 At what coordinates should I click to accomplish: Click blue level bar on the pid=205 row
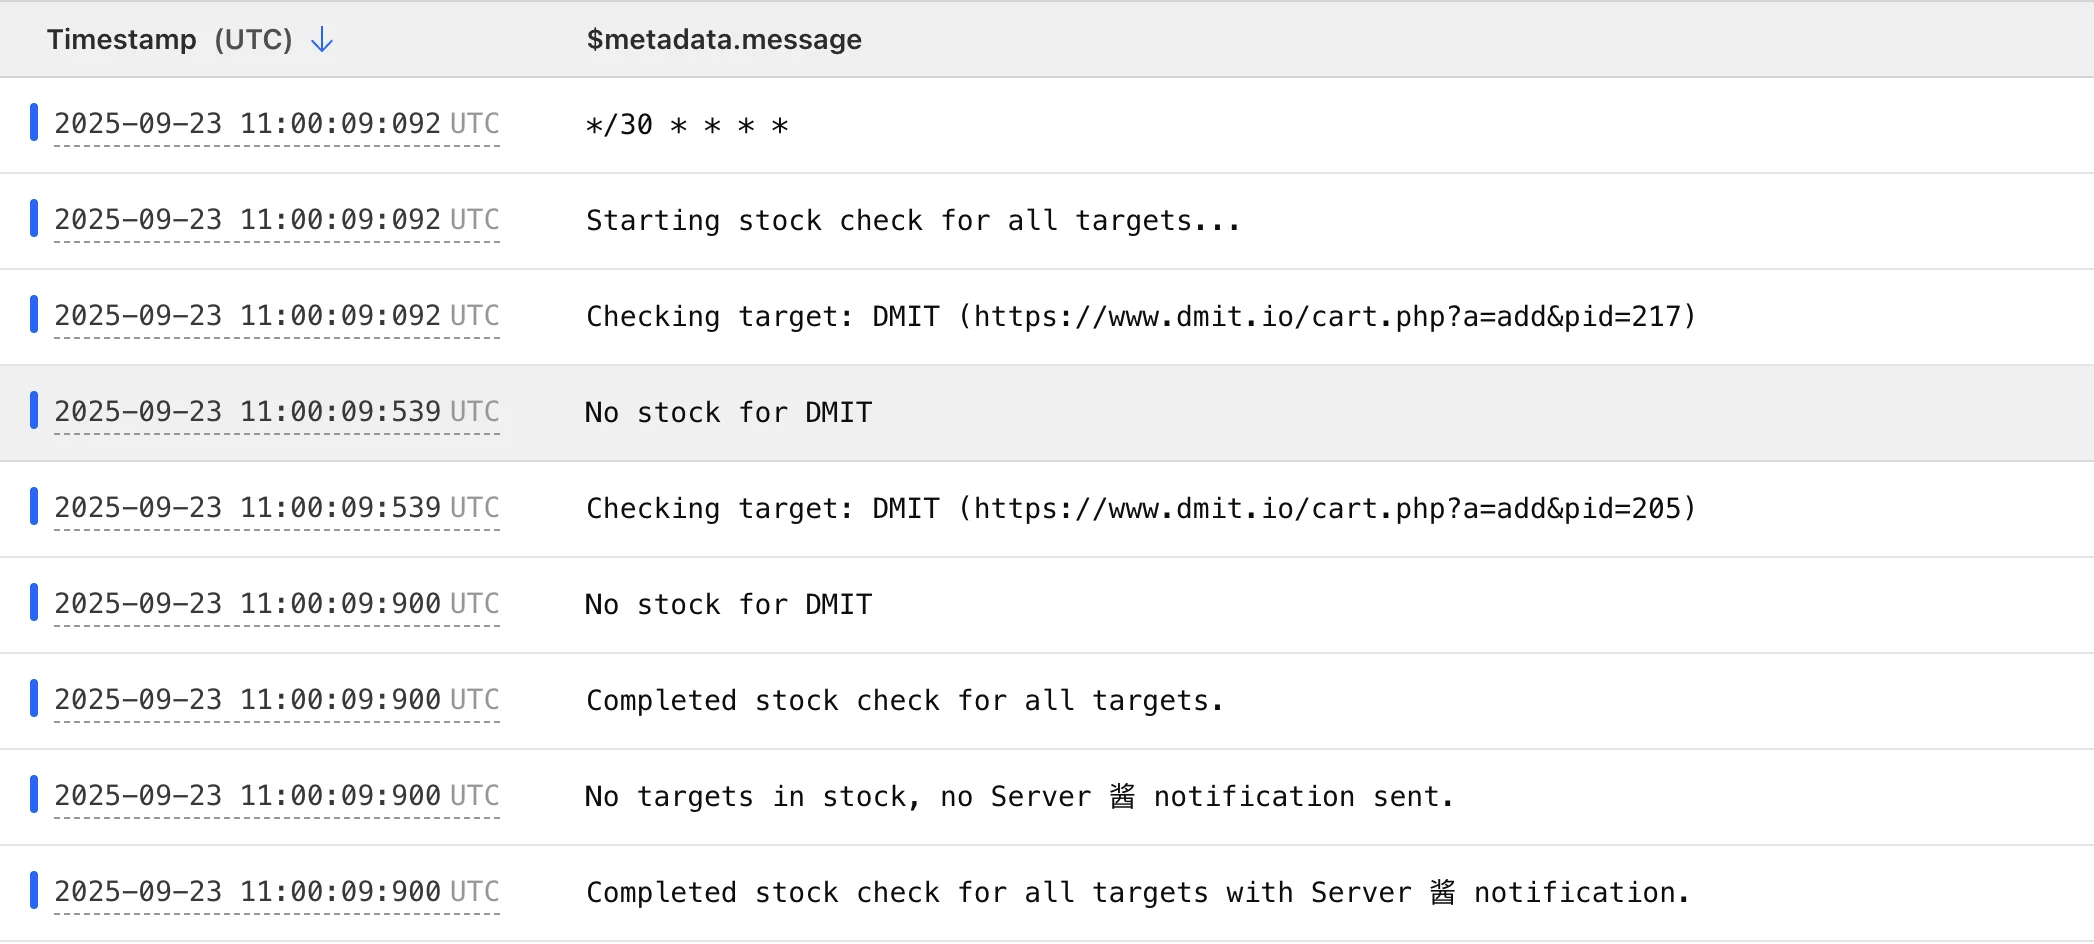[34, 506]
